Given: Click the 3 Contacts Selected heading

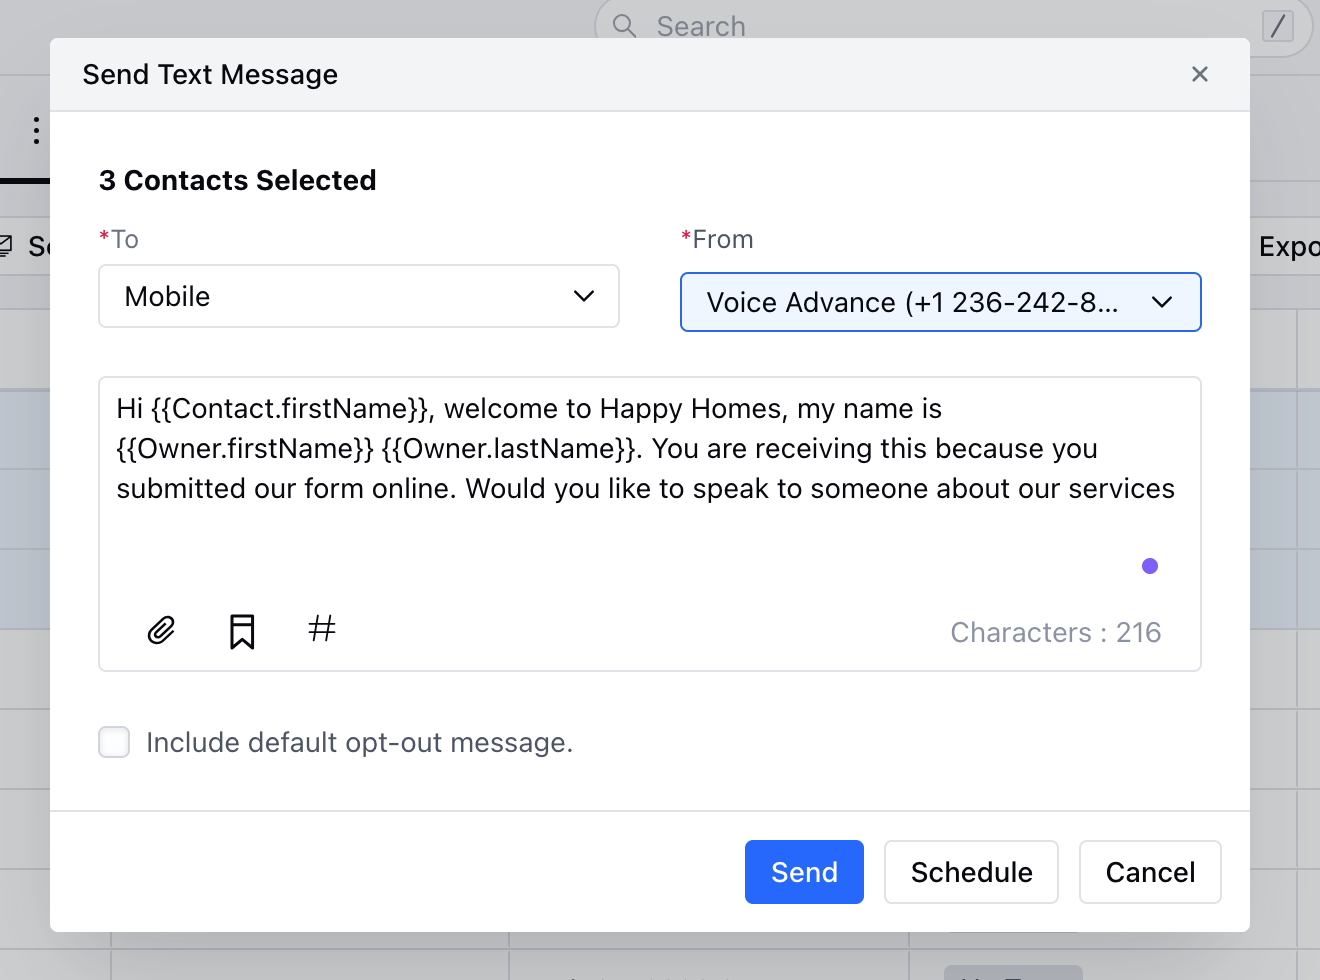Looking at the screenshot, I should click(x=238, y=180).
